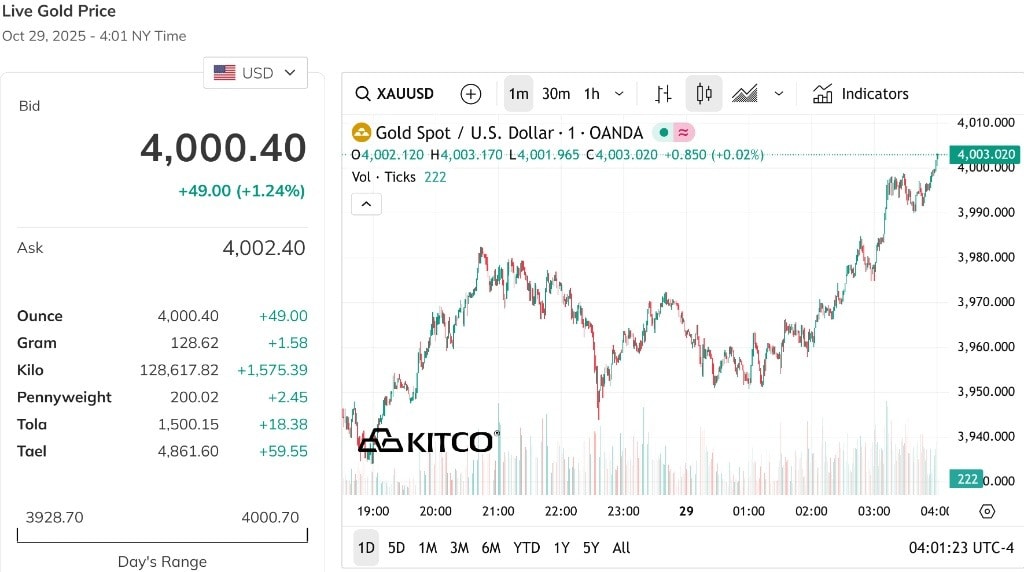Select the bars chart style icon
Image resolution: width=1024 pixels, height=572 pixels.
pyautogui.click(x=663, y=94)
